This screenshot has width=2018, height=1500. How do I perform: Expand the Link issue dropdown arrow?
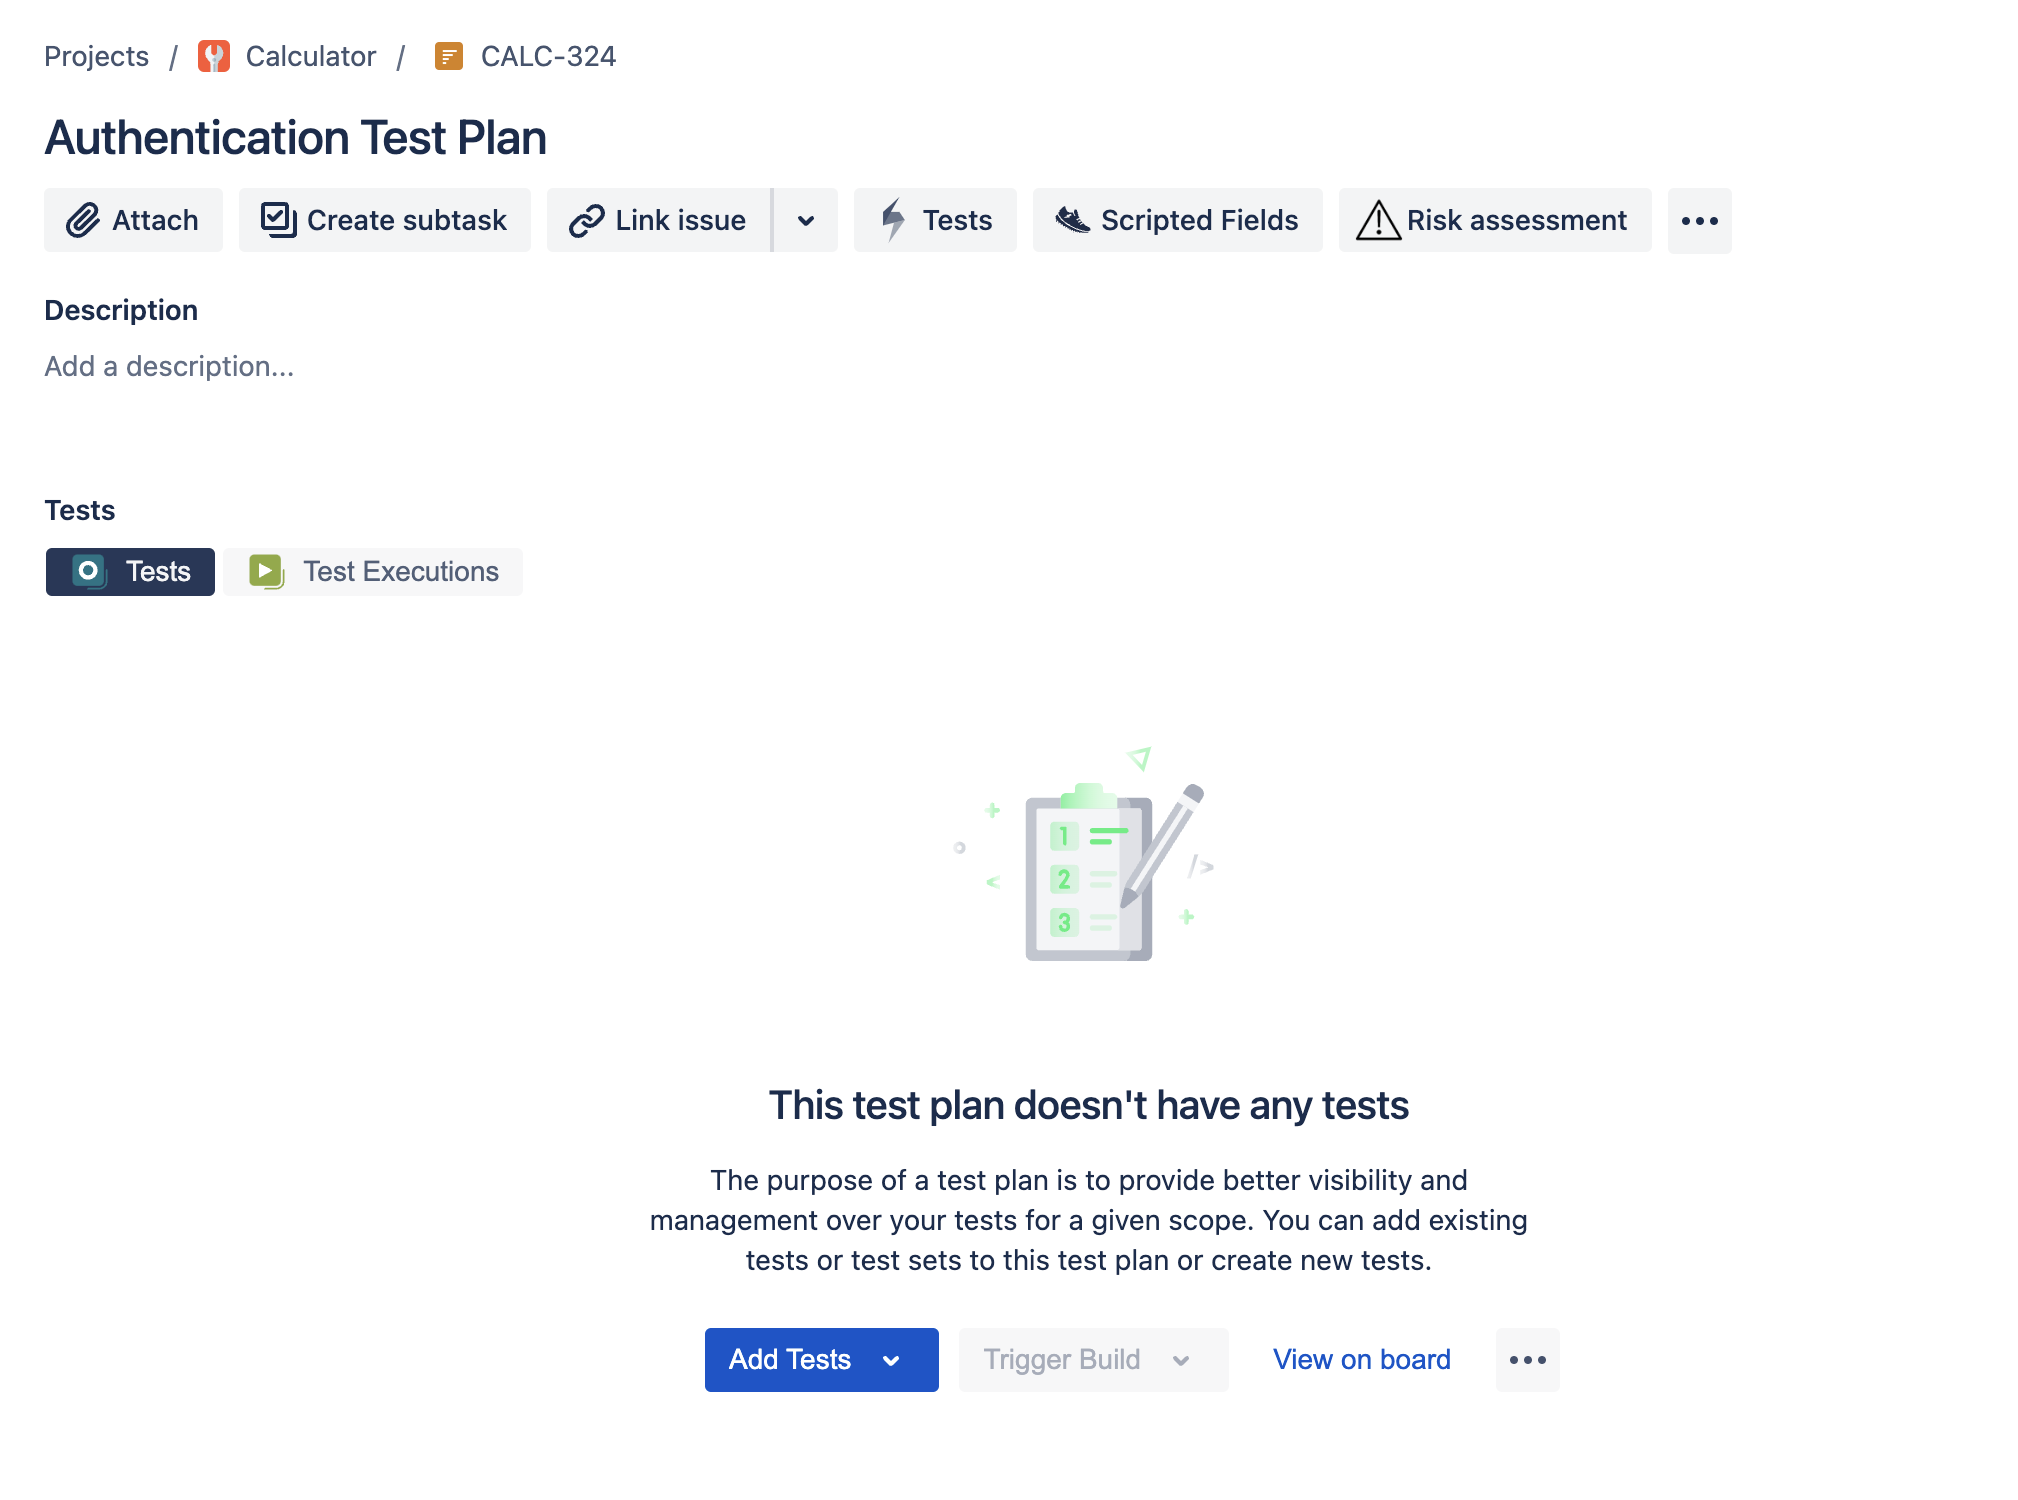(x=806, y=220)
